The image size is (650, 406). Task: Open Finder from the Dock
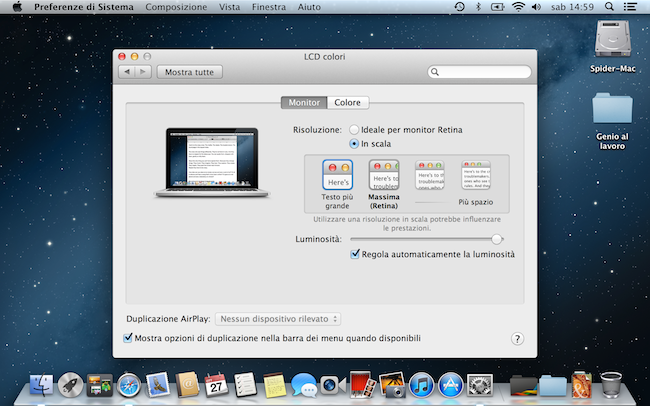coord(41,384)
